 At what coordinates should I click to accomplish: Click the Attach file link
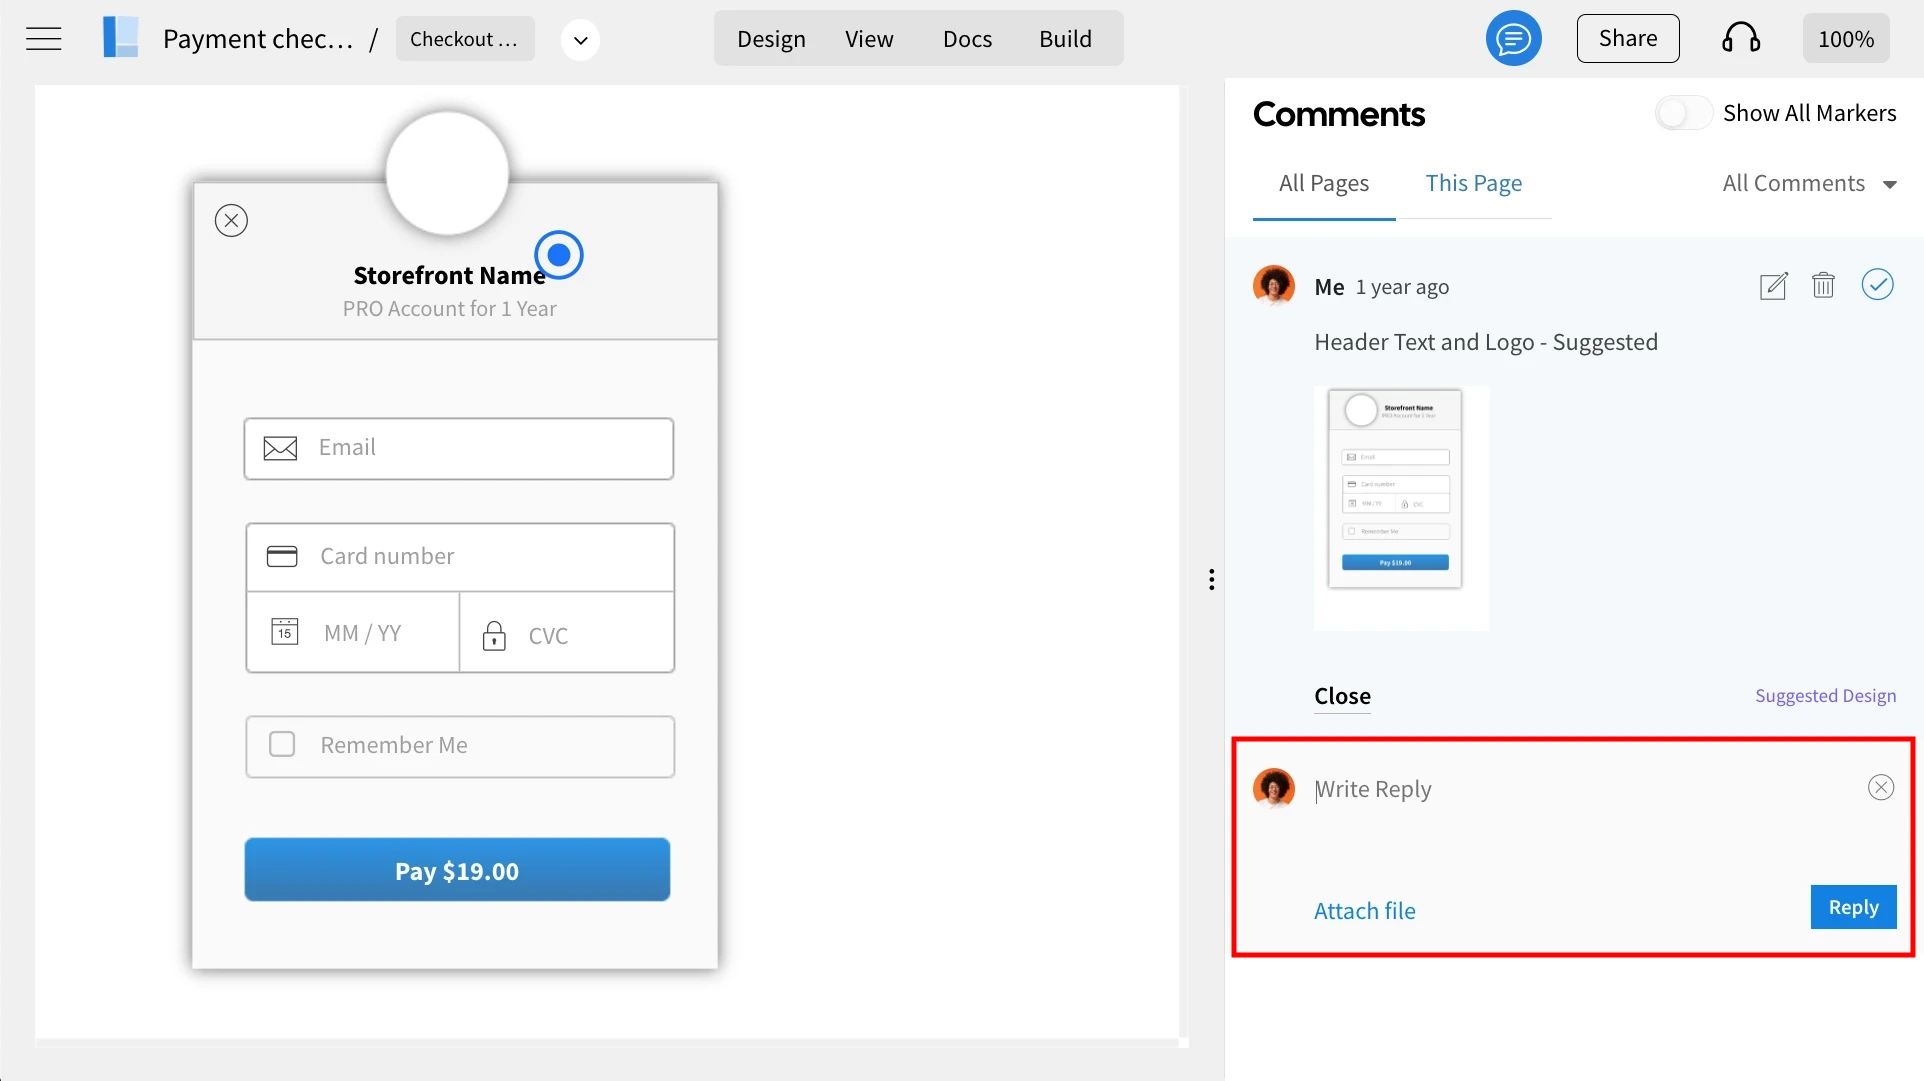click(x=1364, y=911)
